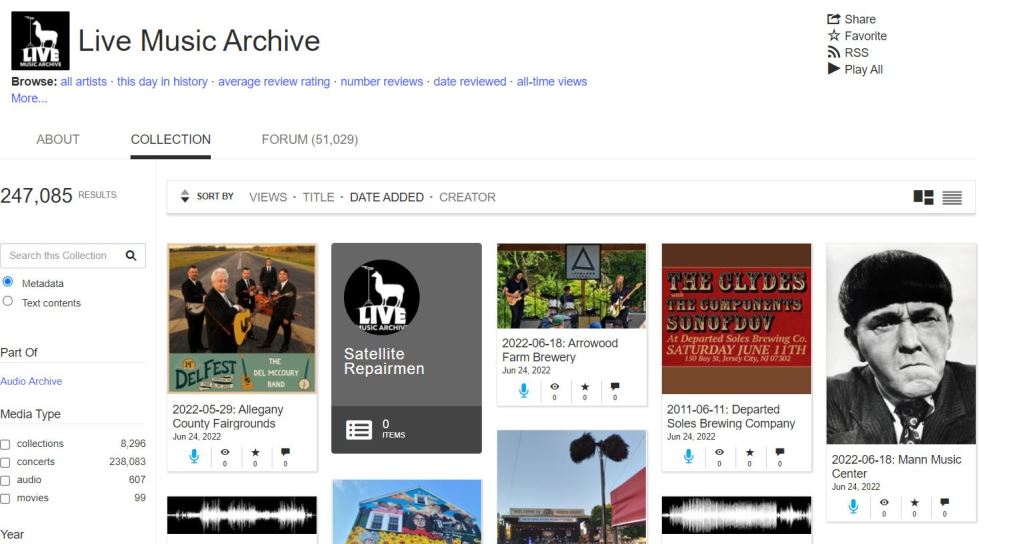The width and height of the screenshot is (1024, 544).
Task: Enable the collections media type filter
Action: coord(6,444)
